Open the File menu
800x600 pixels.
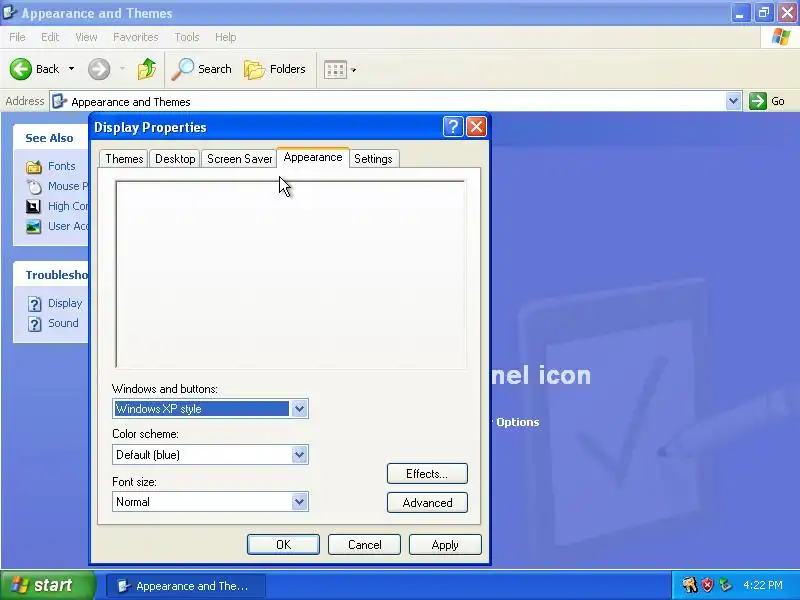pos(17,37)
